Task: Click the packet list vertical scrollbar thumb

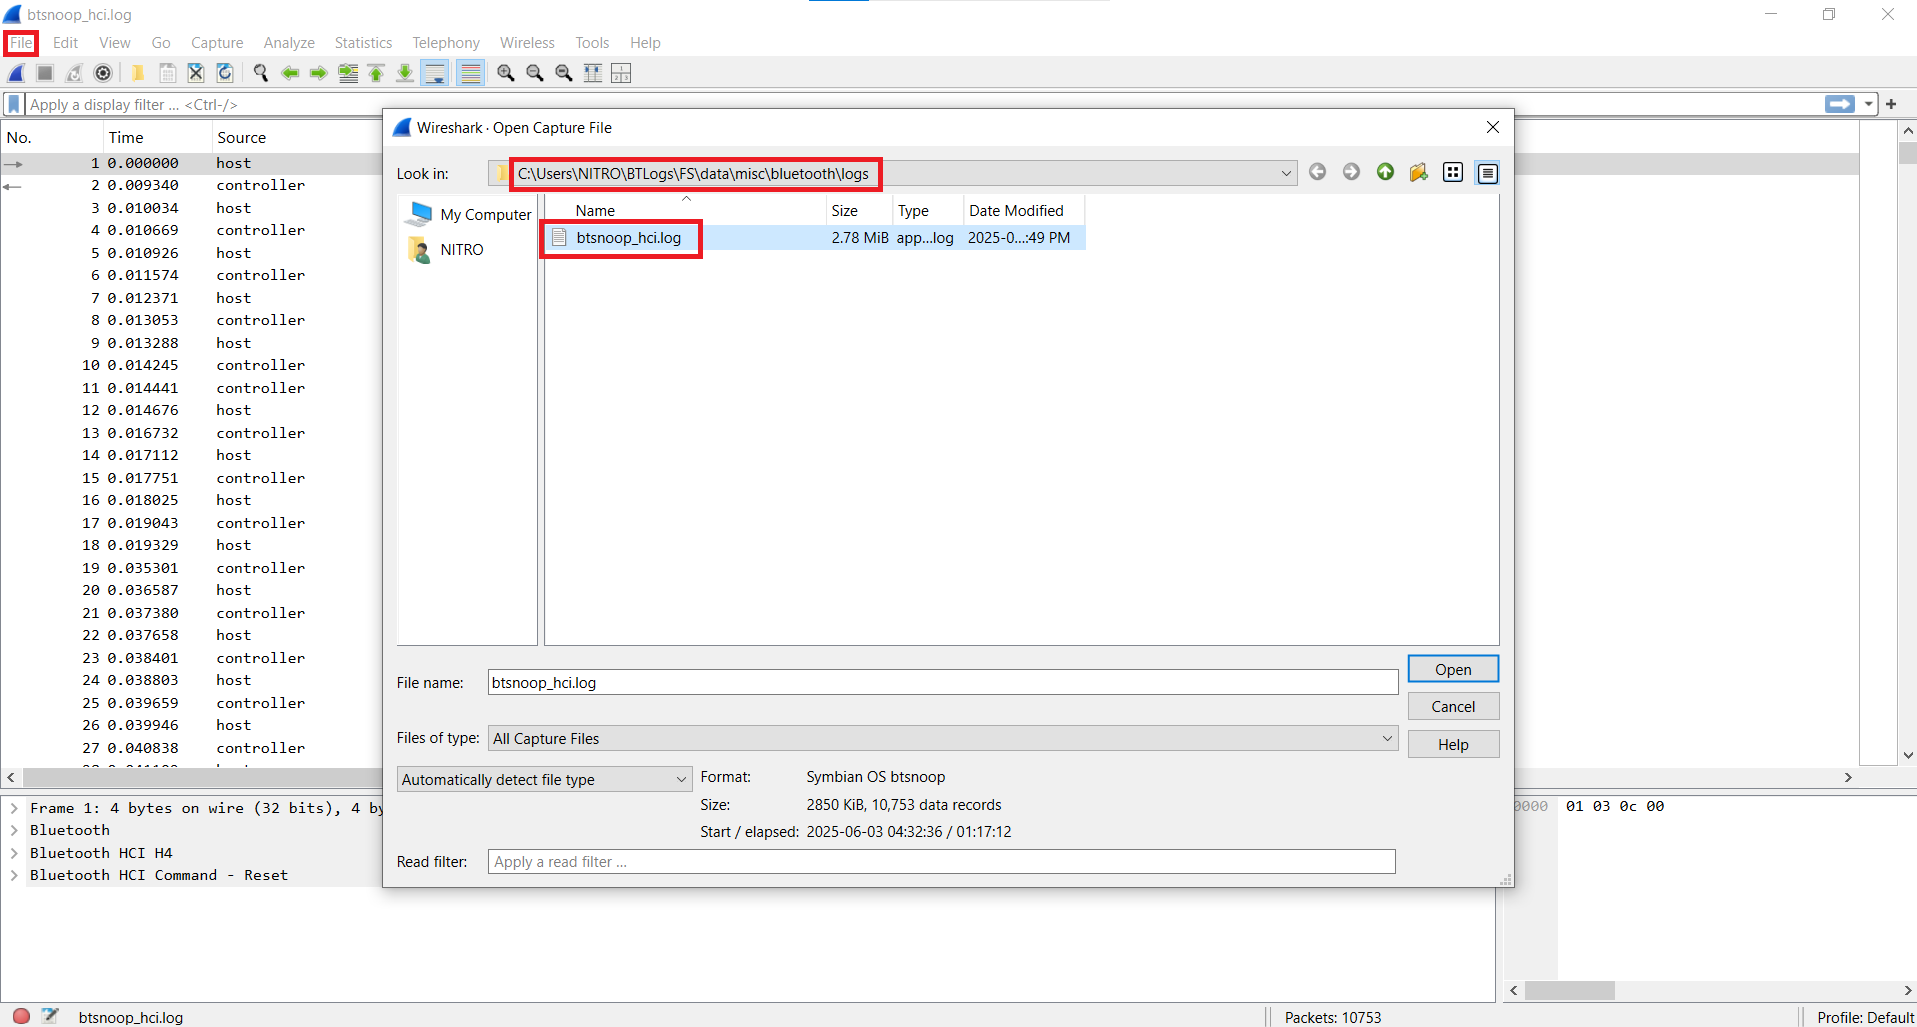Action: (x=1908, y=153)
